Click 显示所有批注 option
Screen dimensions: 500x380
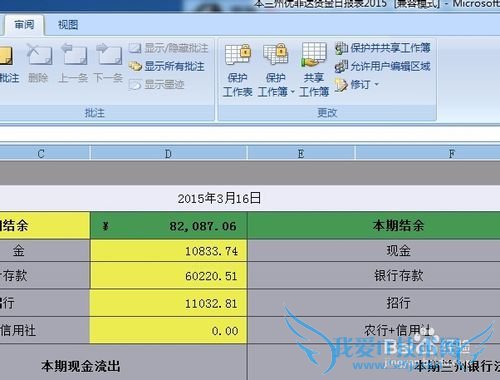[x=167, y=66]
